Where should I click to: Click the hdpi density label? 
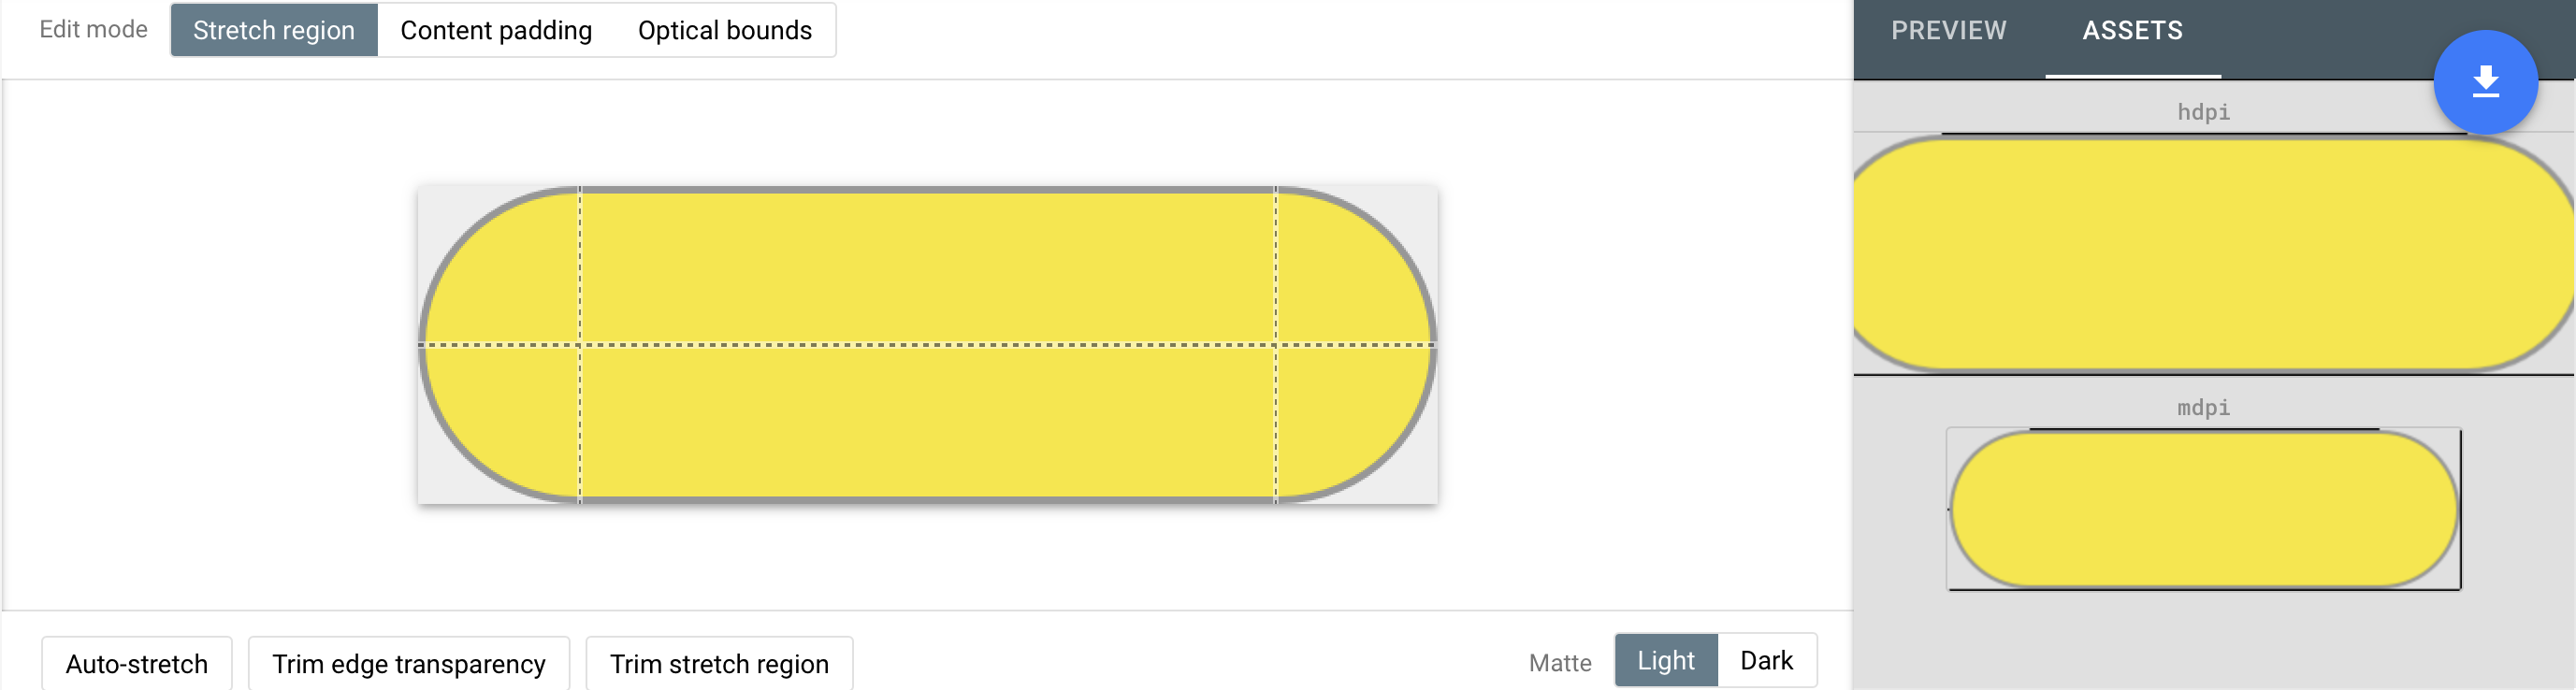(x=2203, y=112)
